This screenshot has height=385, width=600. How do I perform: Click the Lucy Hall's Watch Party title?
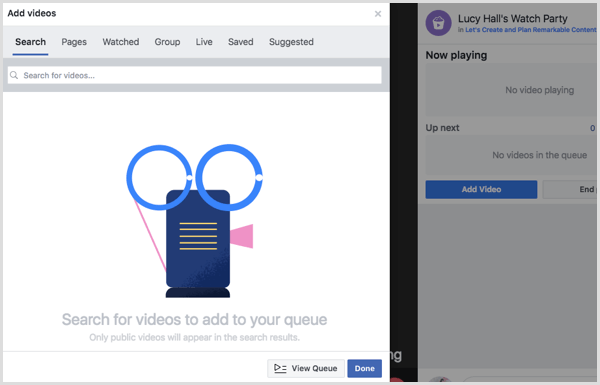[512, 18]
